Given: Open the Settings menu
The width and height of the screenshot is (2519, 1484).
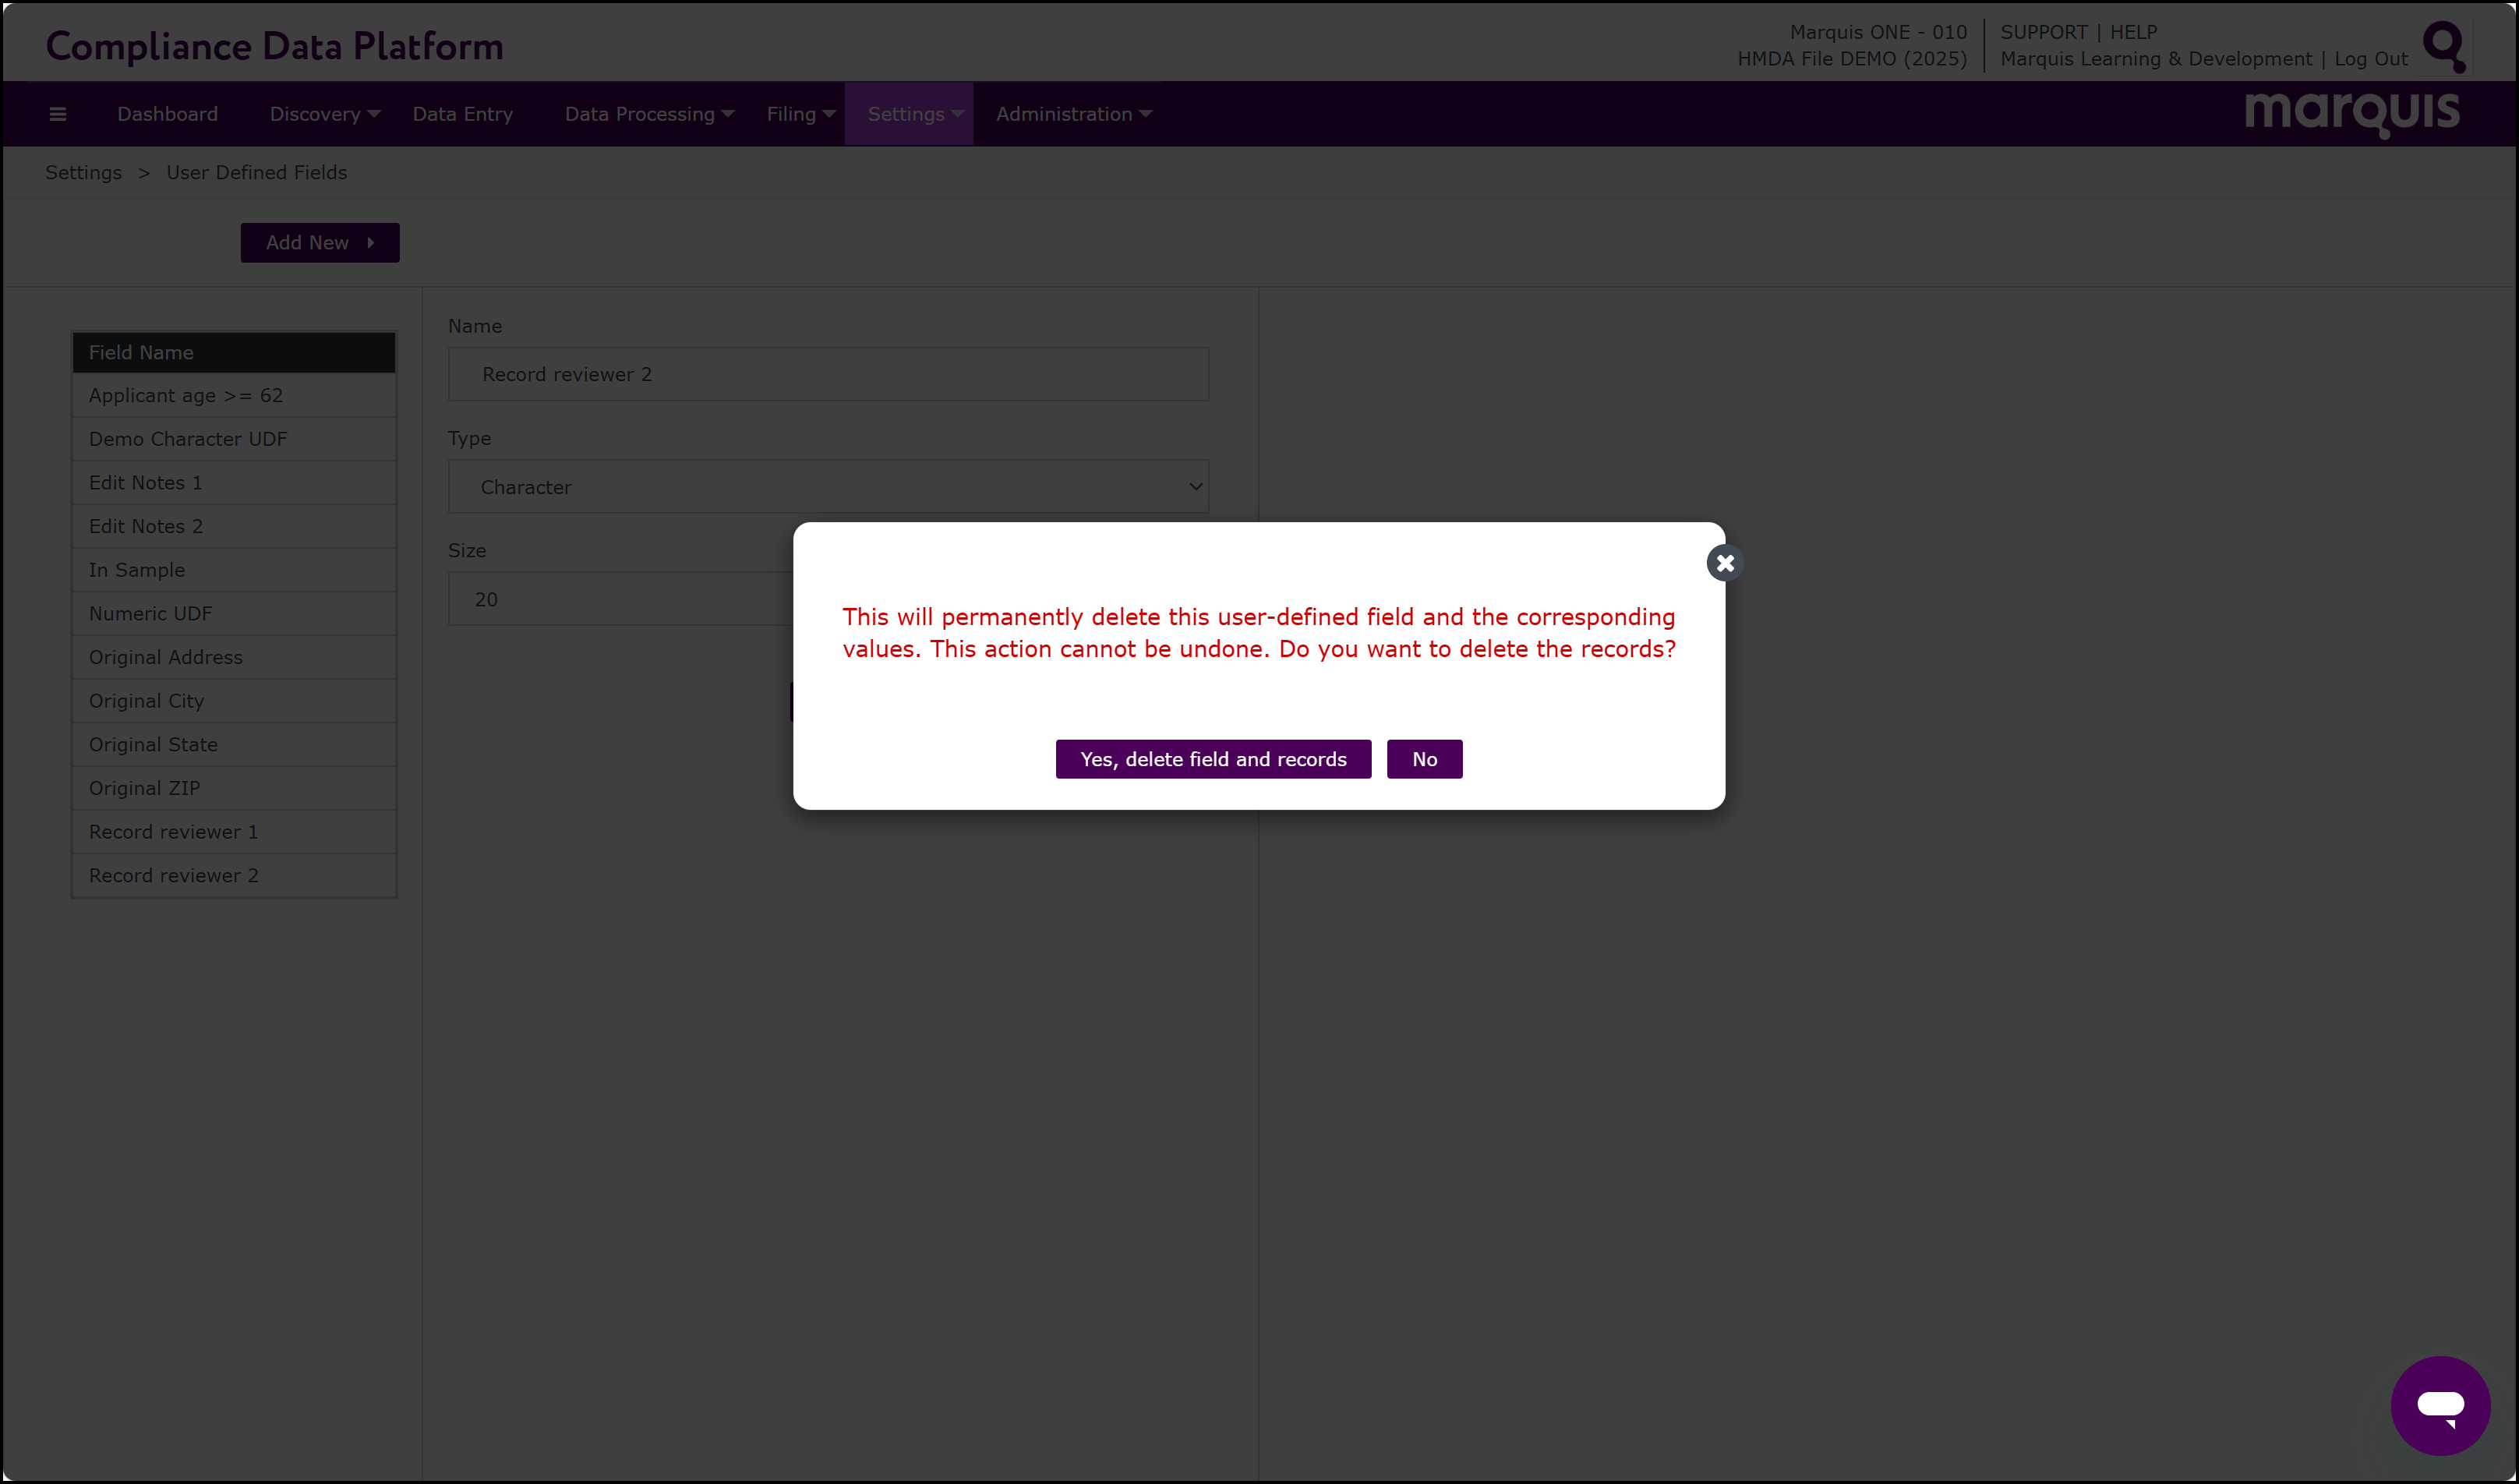Looking at the screenshot, I should [x=909, y=114].
